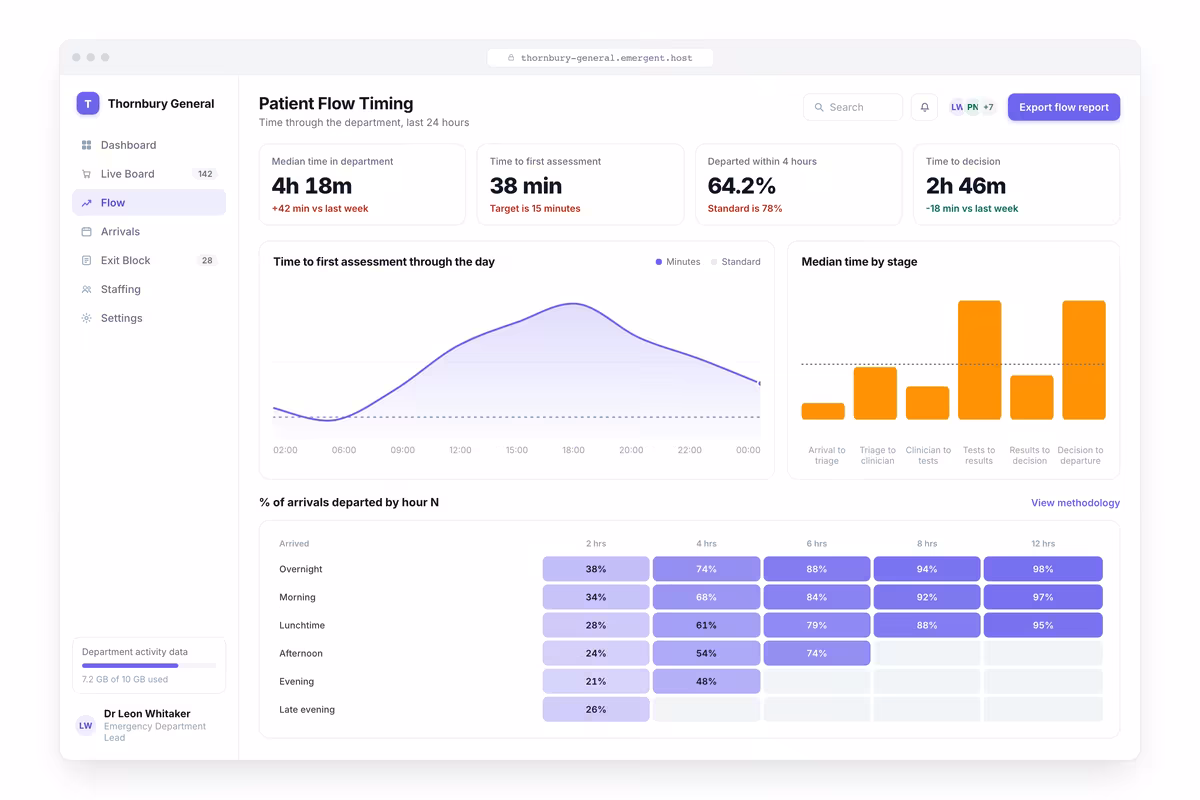
Task: Click Morning 8 hrs cell 92%
Action: coord(927,597)
